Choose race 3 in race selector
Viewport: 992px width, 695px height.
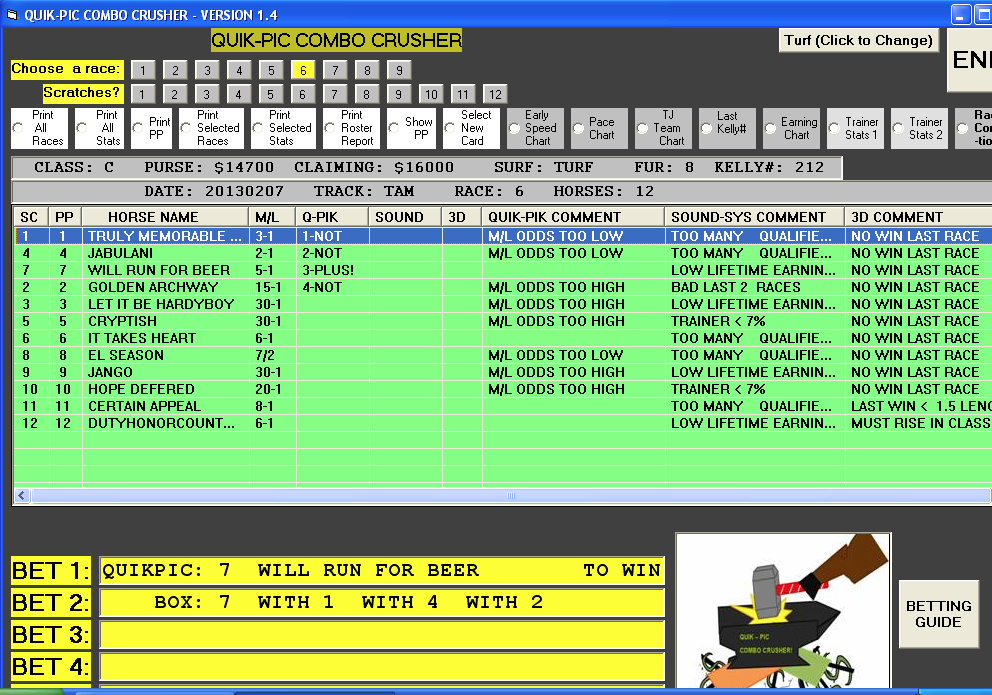point(206,70)
